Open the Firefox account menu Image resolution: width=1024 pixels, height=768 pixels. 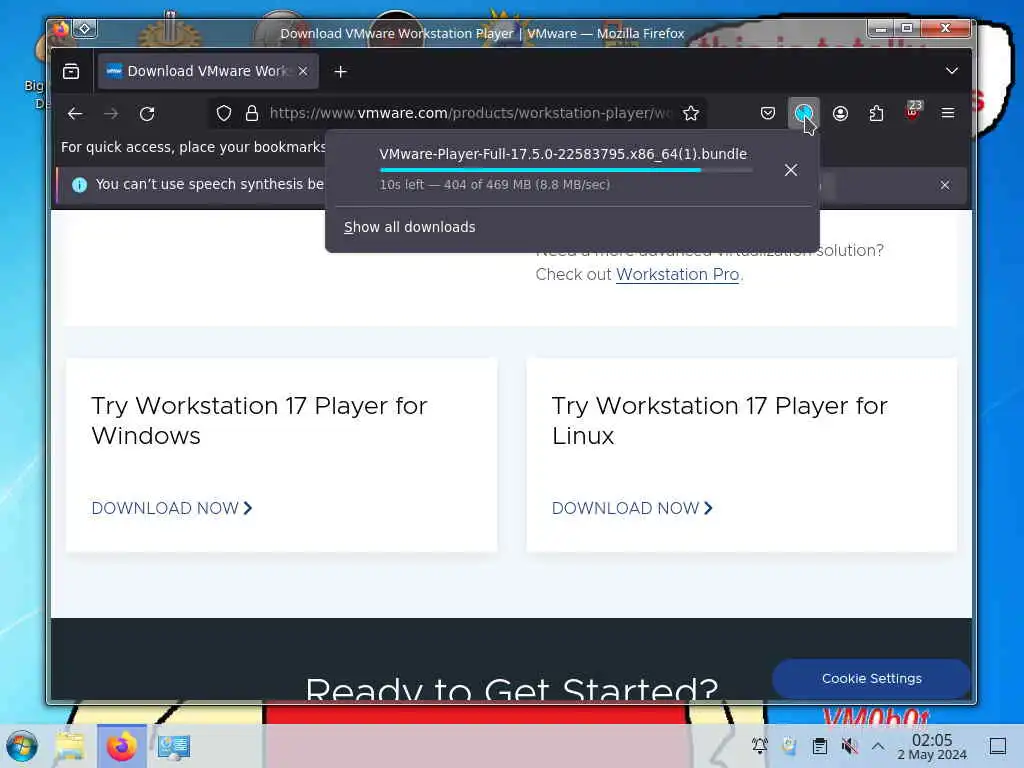840,114
